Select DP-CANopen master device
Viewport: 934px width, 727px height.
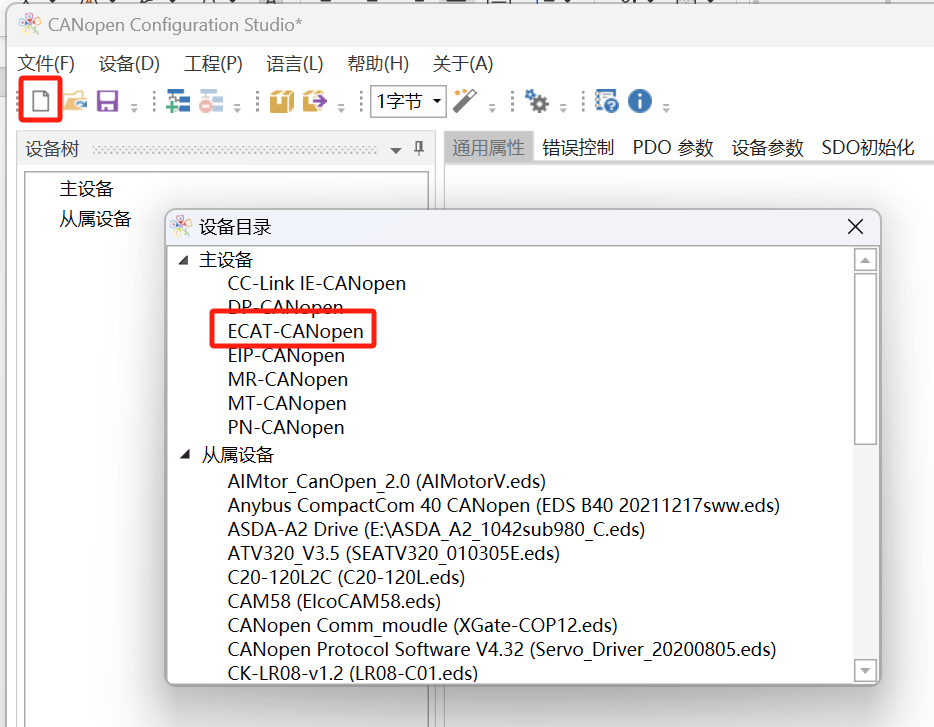tap(285, 306)
